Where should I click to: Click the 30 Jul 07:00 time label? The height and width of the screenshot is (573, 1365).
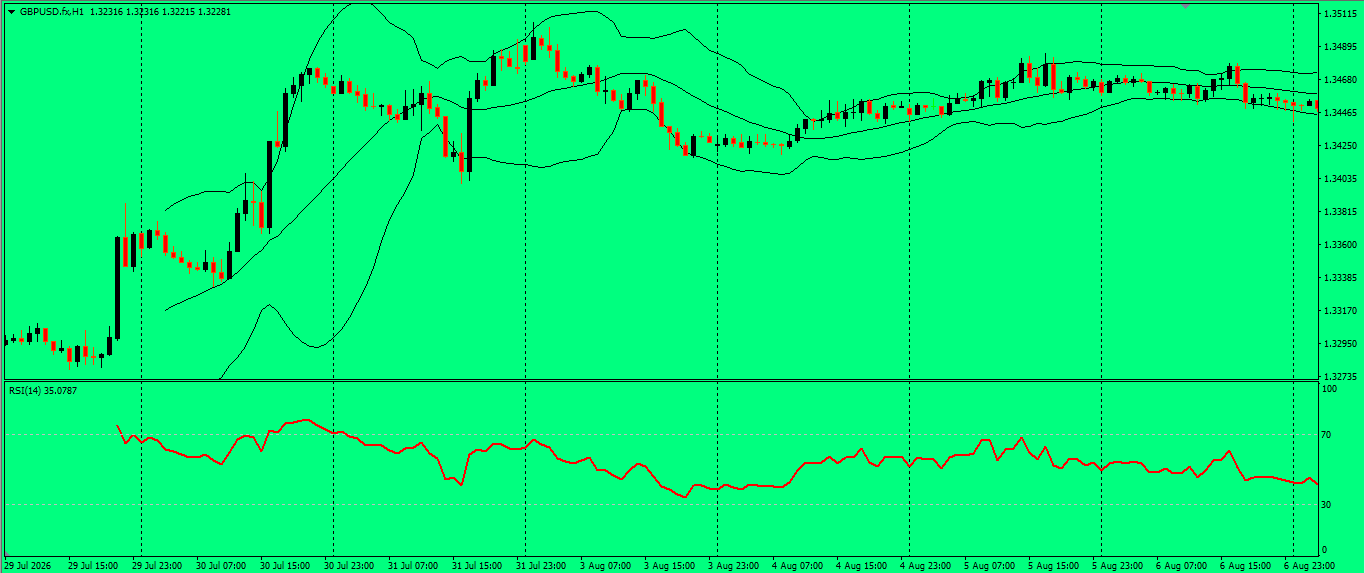(222, 566)
